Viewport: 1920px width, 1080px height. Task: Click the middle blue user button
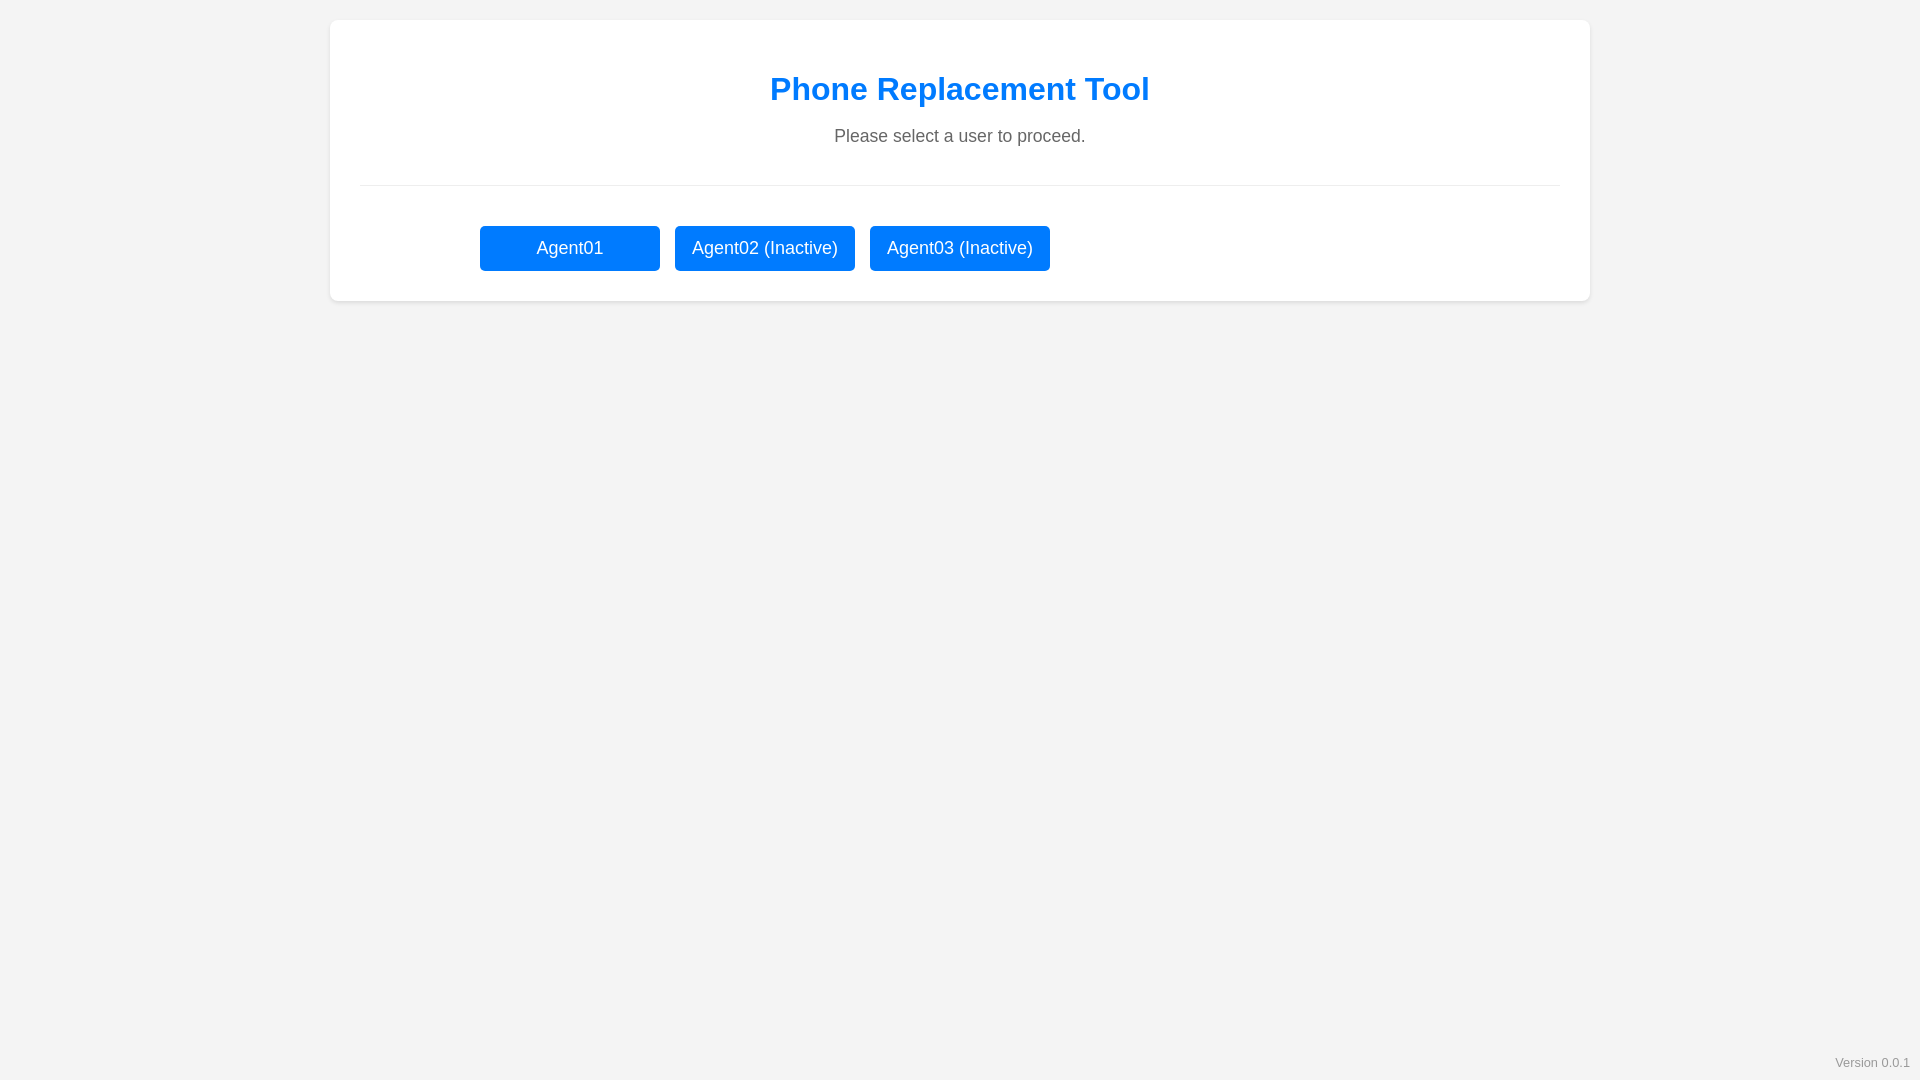click(764, 248)
